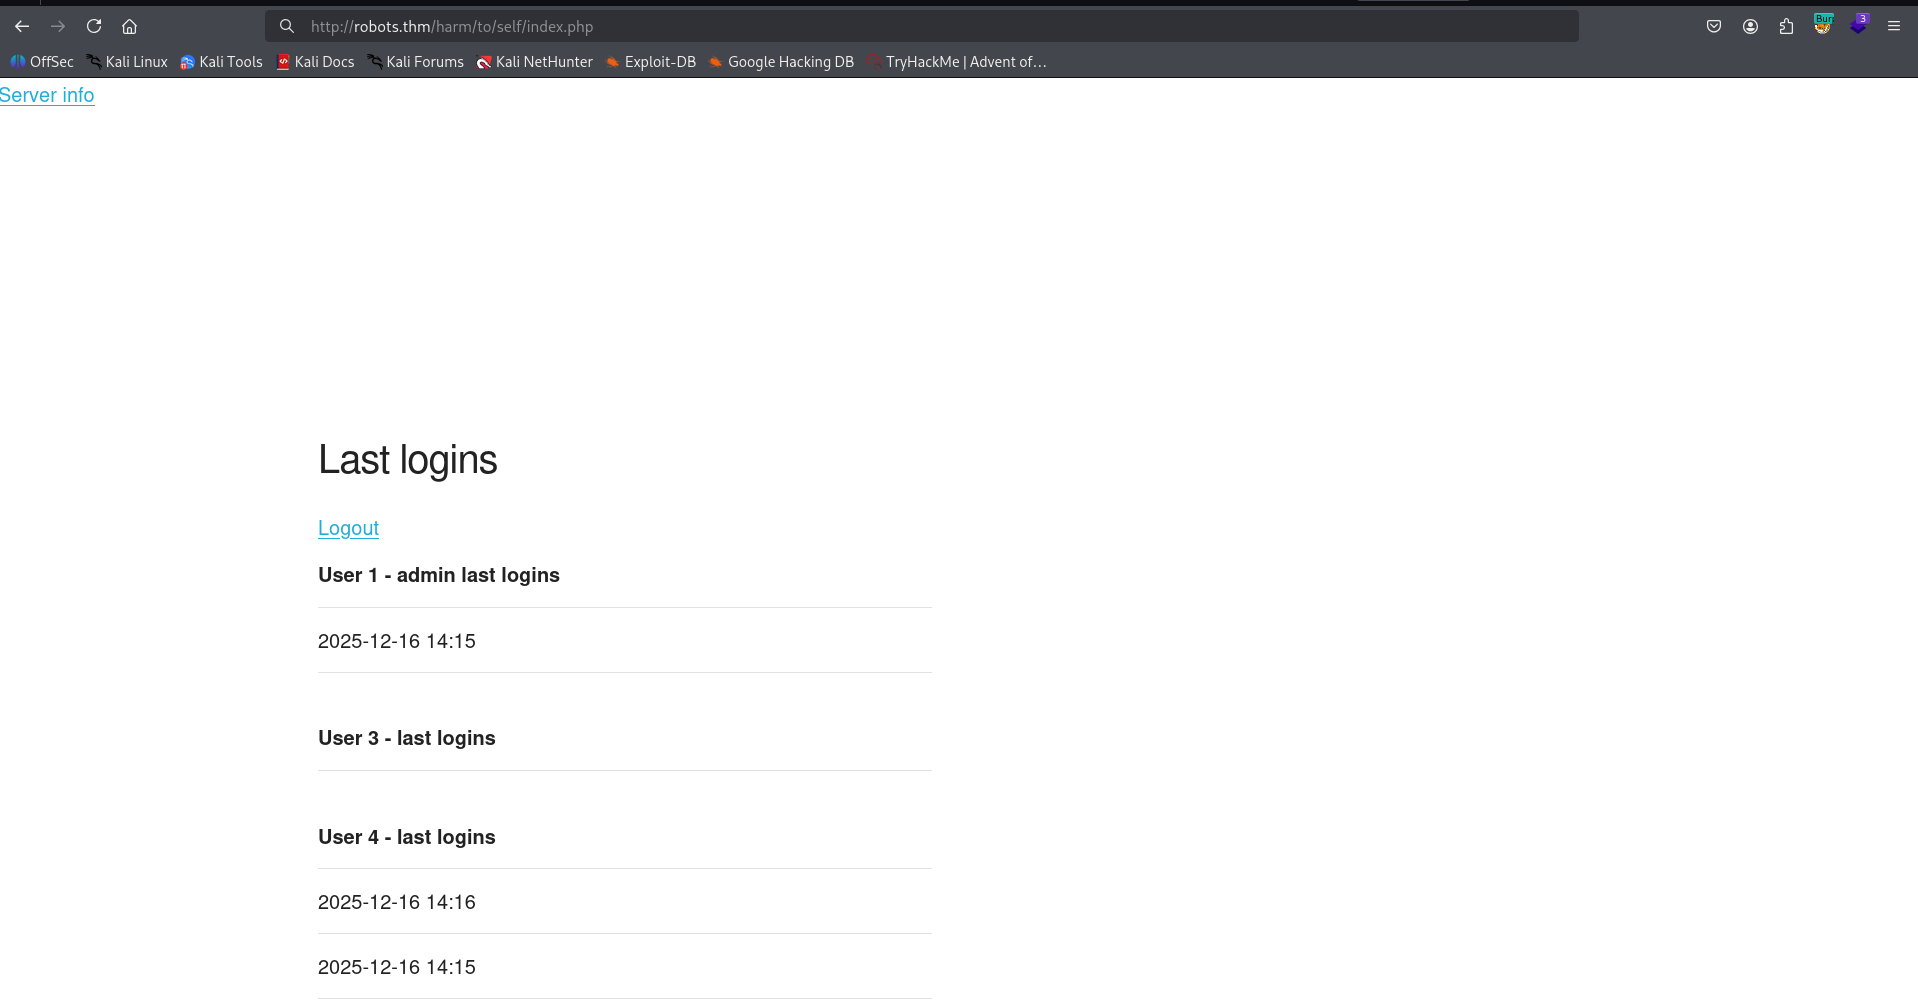Focus the URL address bar
Viewport: 1918px width, 1006px height.
point(900,27)
